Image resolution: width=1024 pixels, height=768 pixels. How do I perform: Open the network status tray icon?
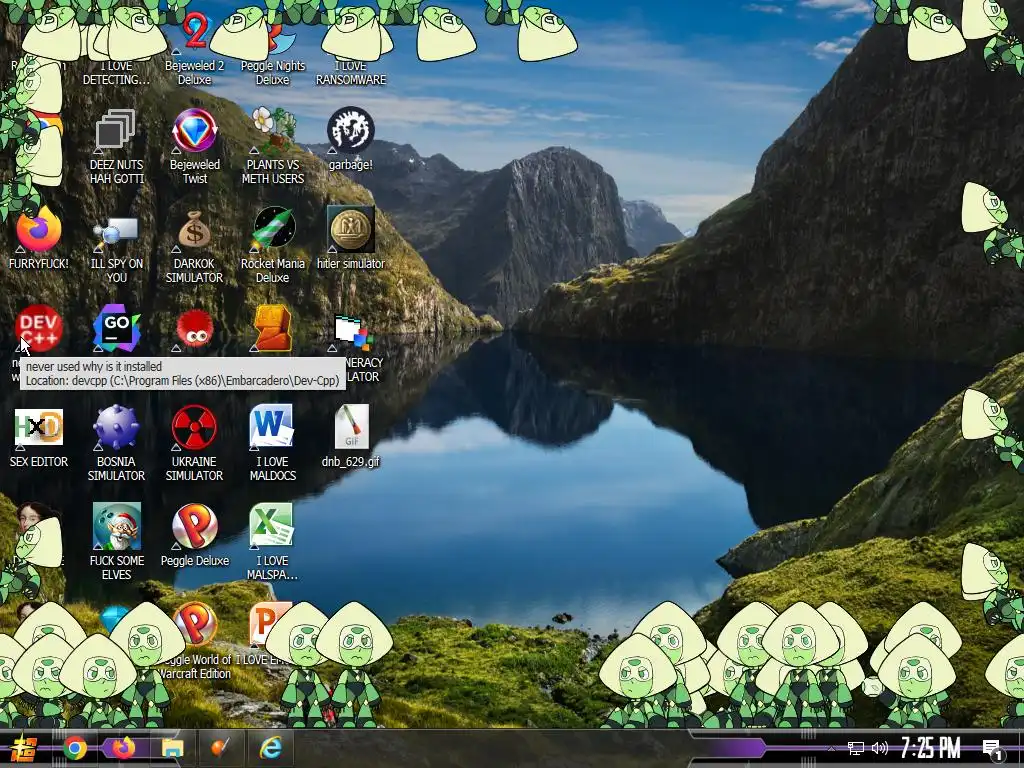(856, 748)
